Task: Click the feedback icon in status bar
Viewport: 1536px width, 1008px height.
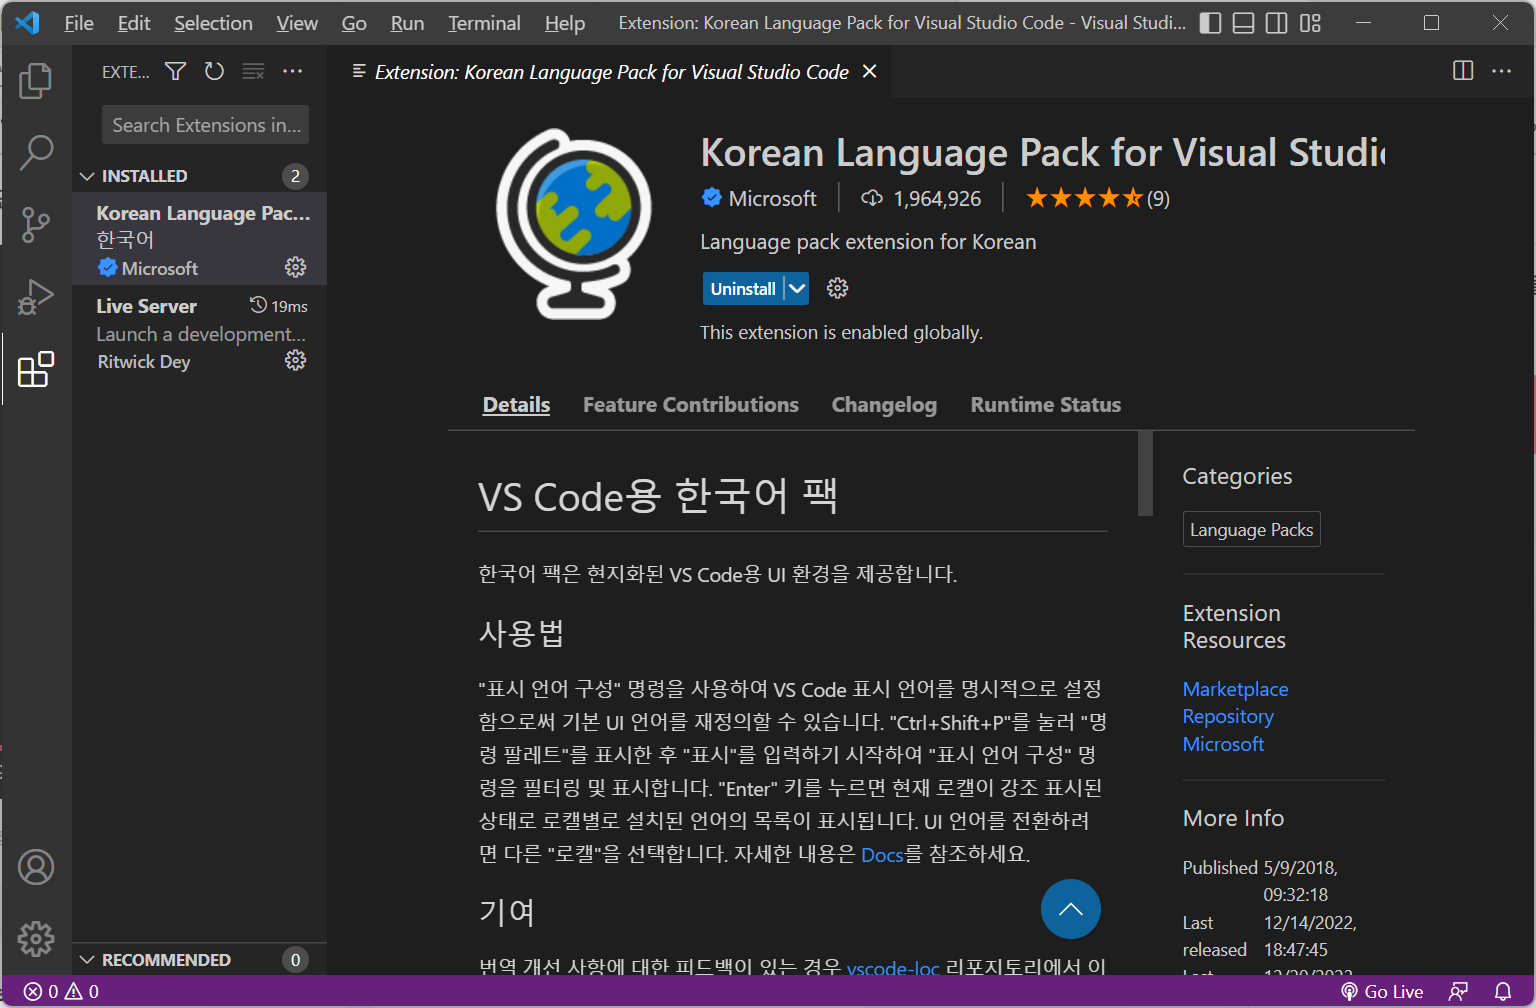Action: (x=1458, y=991)
